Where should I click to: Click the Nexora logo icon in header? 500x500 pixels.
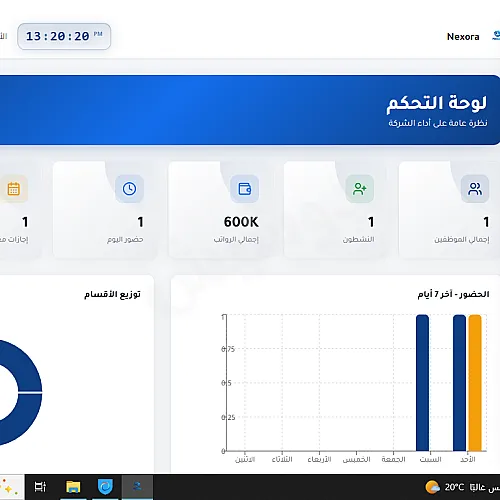pyautogui.click(x=496, y=36)
